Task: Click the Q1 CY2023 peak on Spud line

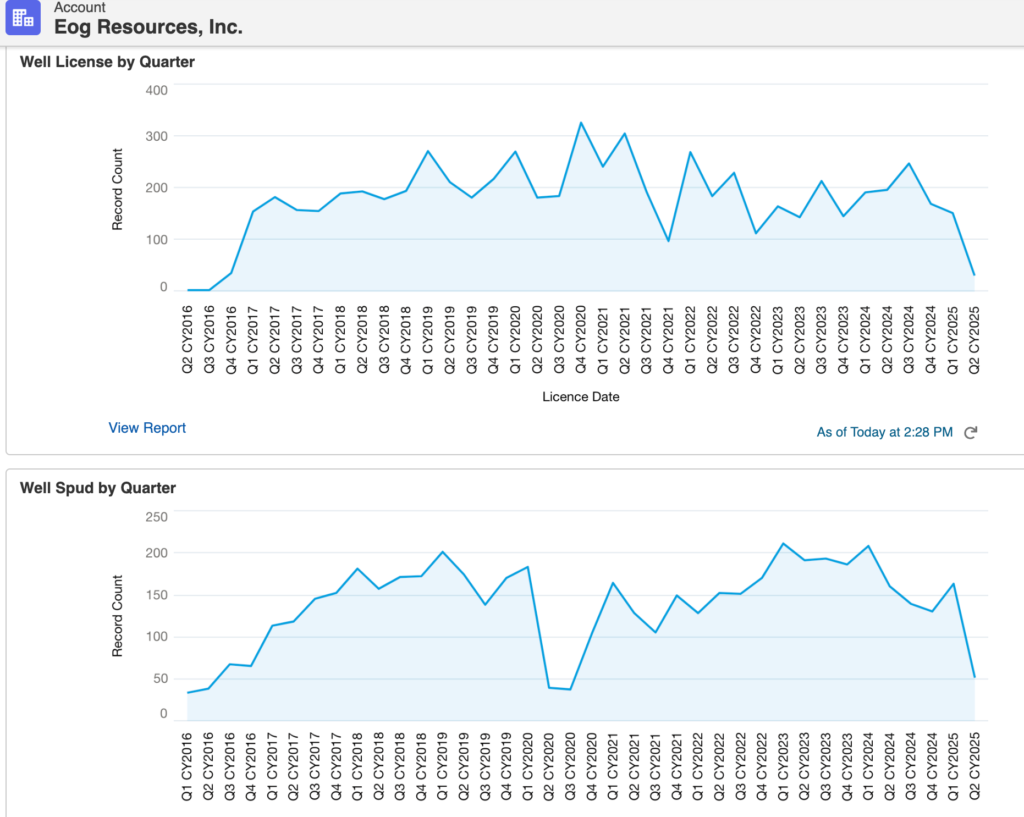Action: 783,543
